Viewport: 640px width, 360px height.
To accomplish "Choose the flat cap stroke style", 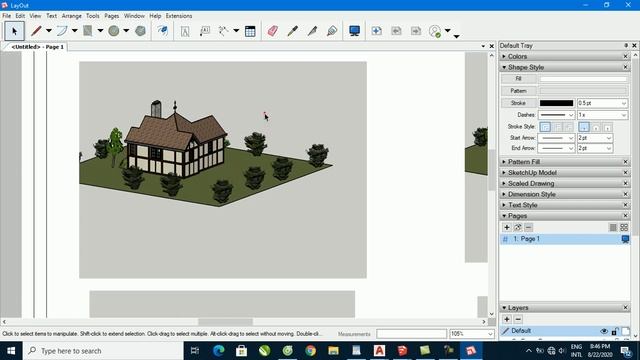I will [584, 127].
